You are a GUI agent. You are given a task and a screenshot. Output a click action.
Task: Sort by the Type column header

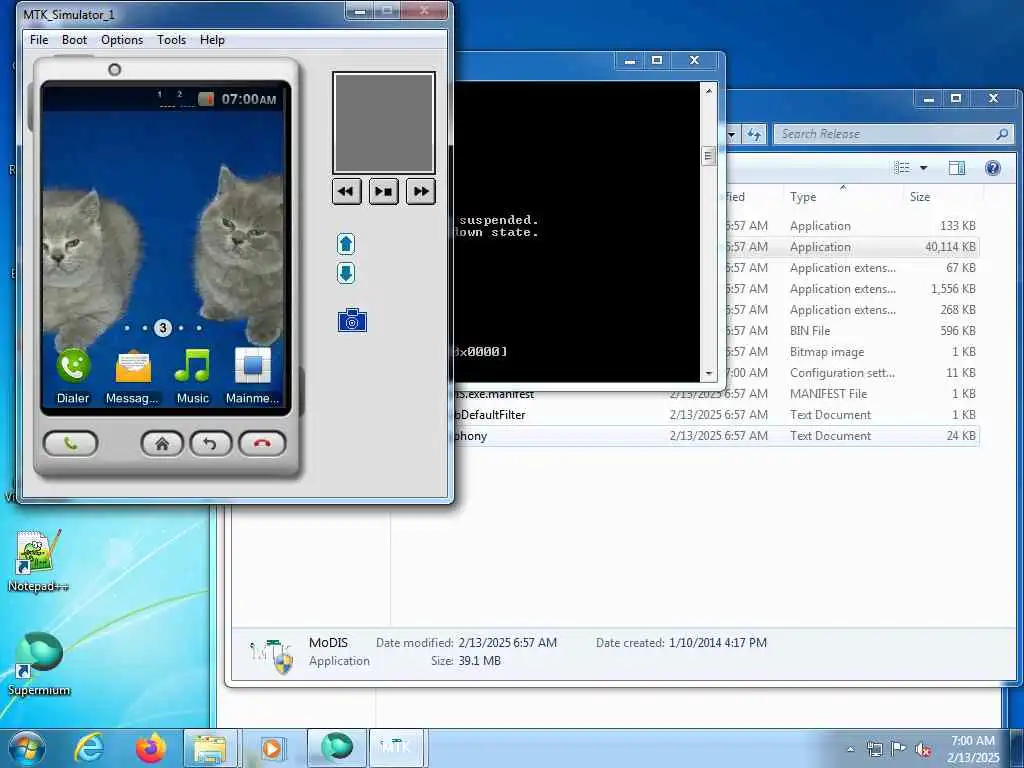842,197
